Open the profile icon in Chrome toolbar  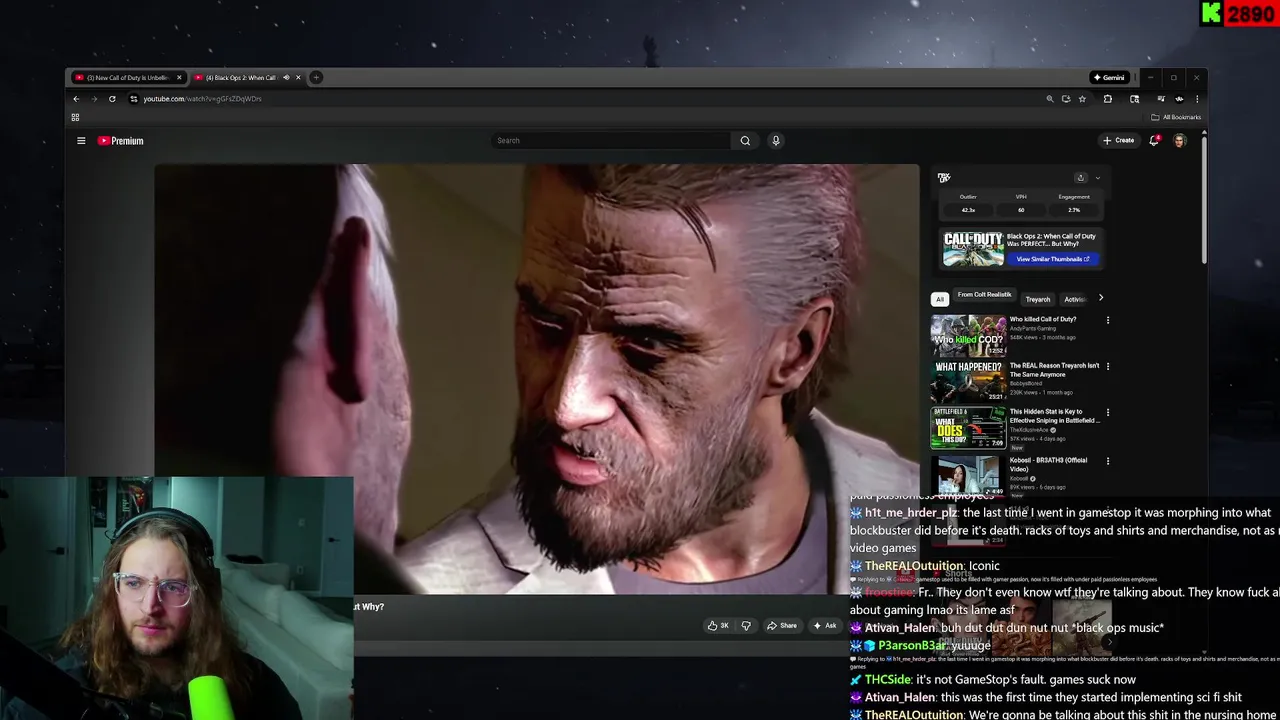point(1179,99)
